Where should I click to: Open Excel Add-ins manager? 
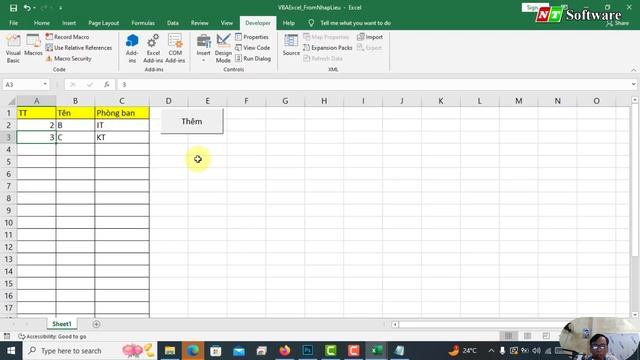(x=153, y=48)
